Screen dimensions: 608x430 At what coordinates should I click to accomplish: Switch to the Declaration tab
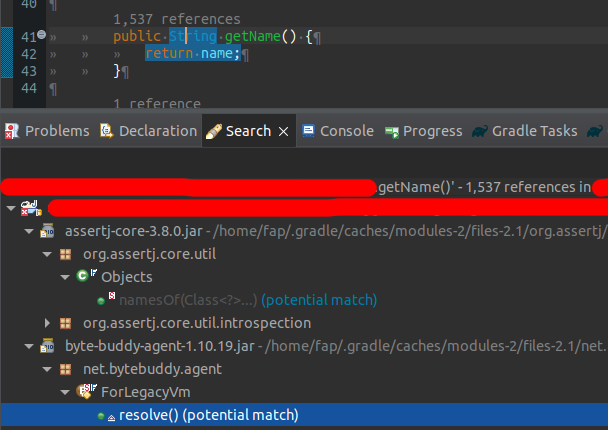149,131
